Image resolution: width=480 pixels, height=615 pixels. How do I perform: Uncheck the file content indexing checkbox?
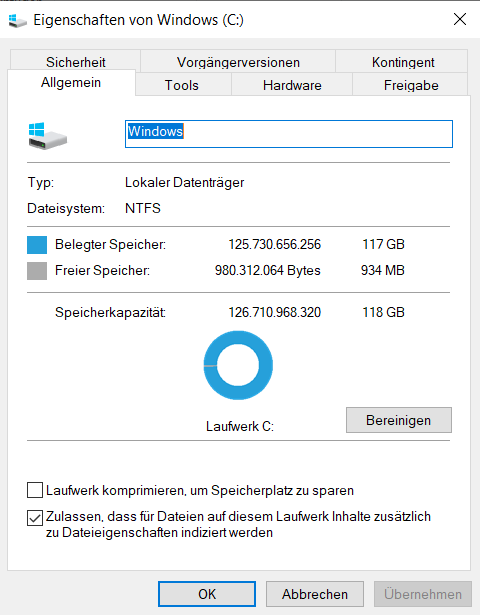point(35,518)
